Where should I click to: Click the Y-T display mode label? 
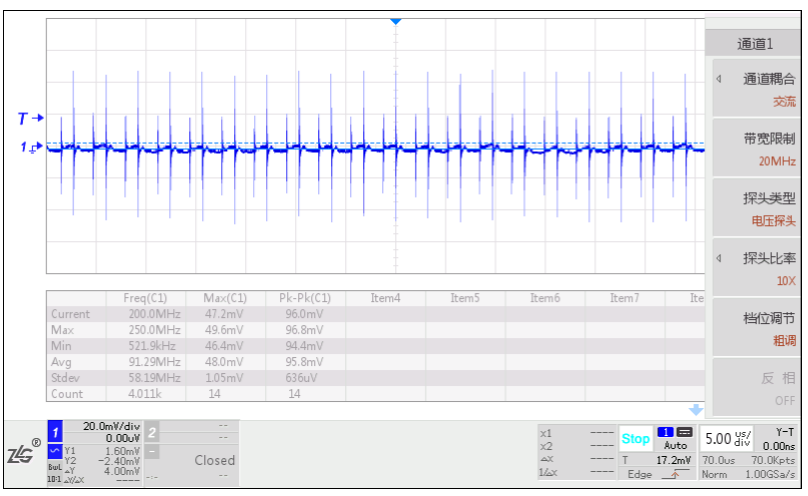(785, 432)
